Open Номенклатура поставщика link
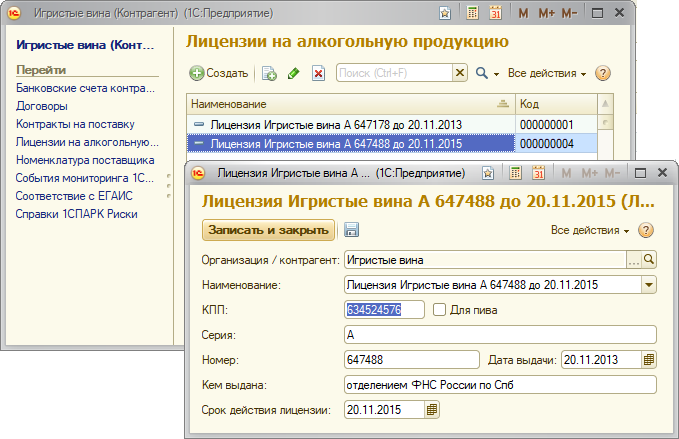This screenshot has height=439, width=679. tap(85, 160)
